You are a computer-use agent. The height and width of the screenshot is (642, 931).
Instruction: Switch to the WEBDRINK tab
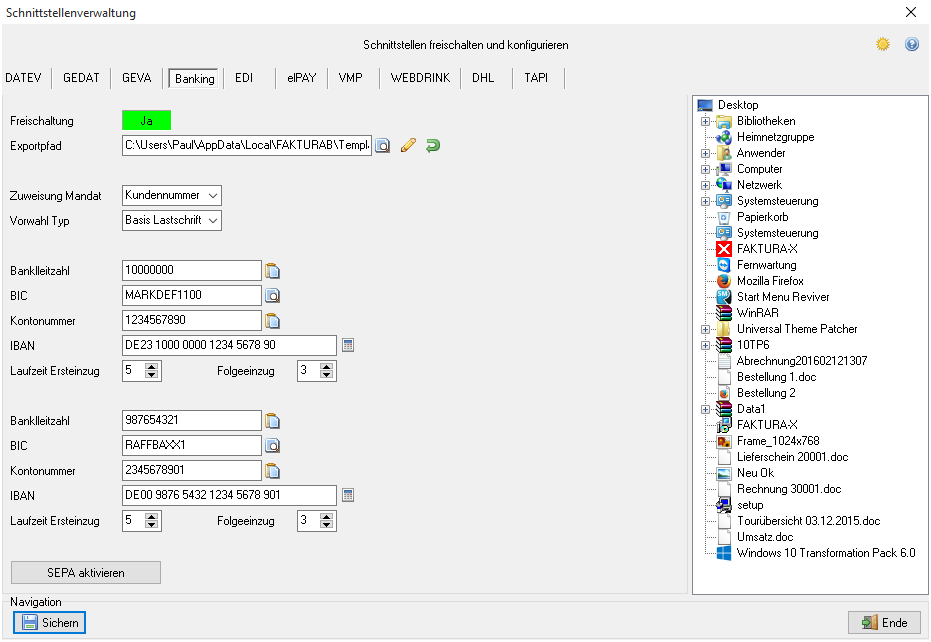(x=420, y=78)
